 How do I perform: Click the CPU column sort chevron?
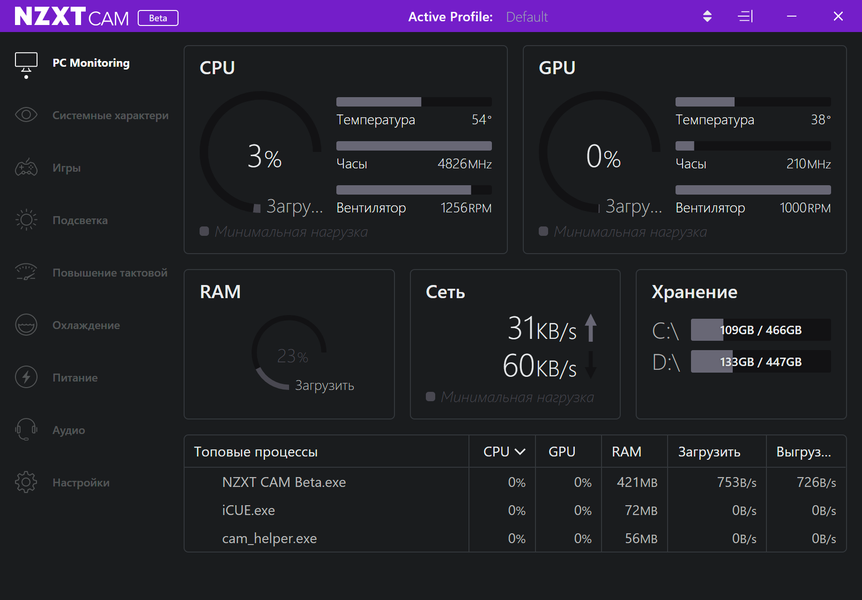pos(520,452)
